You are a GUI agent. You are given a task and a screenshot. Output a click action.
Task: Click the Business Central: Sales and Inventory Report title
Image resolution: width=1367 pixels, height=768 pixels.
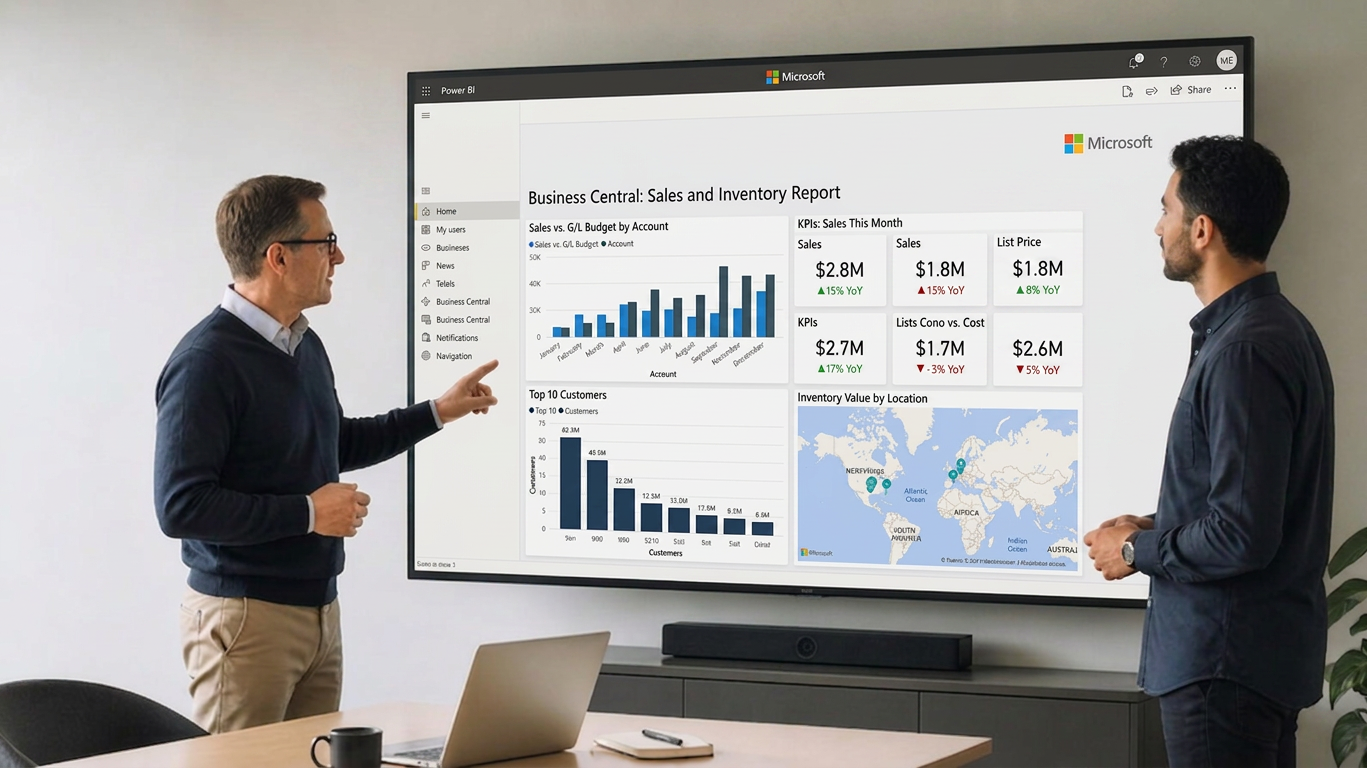click(684, 195)
